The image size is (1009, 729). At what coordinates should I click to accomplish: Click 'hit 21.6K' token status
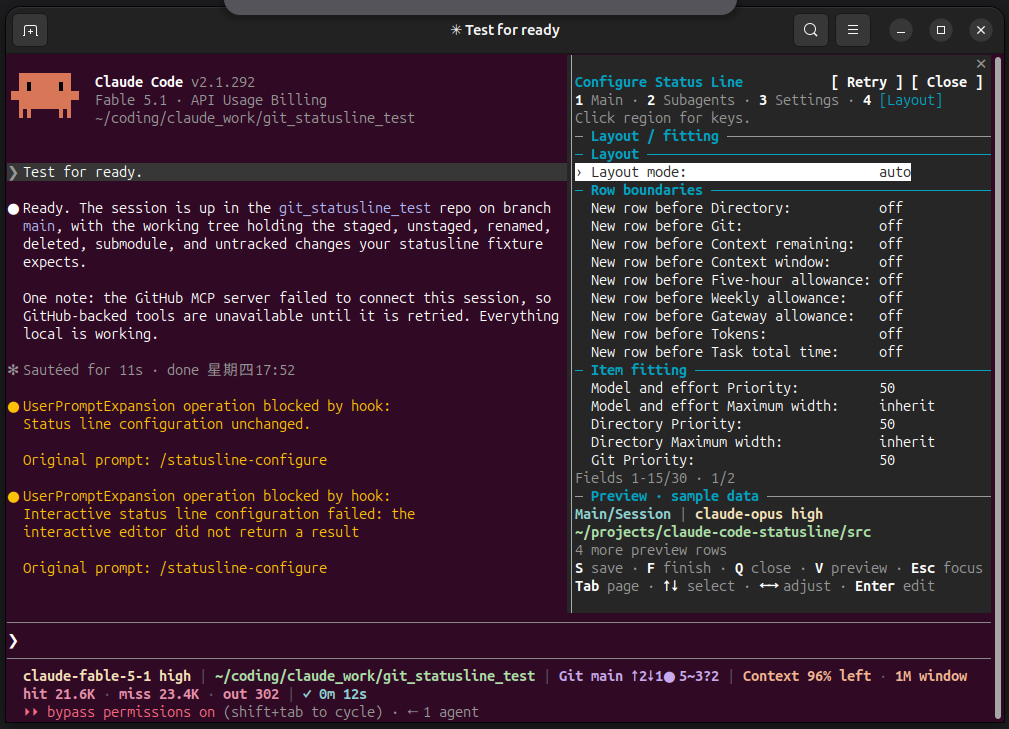click(x=59, y=695)
